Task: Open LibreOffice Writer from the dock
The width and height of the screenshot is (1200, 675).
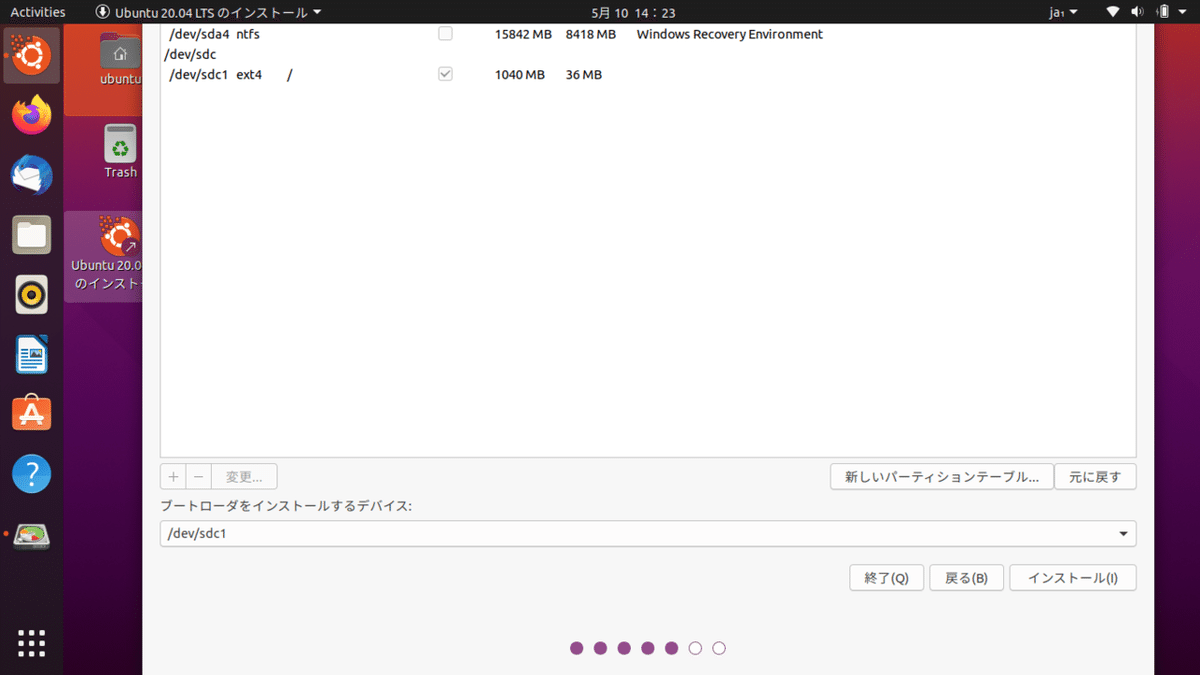Action: [31, 355]
